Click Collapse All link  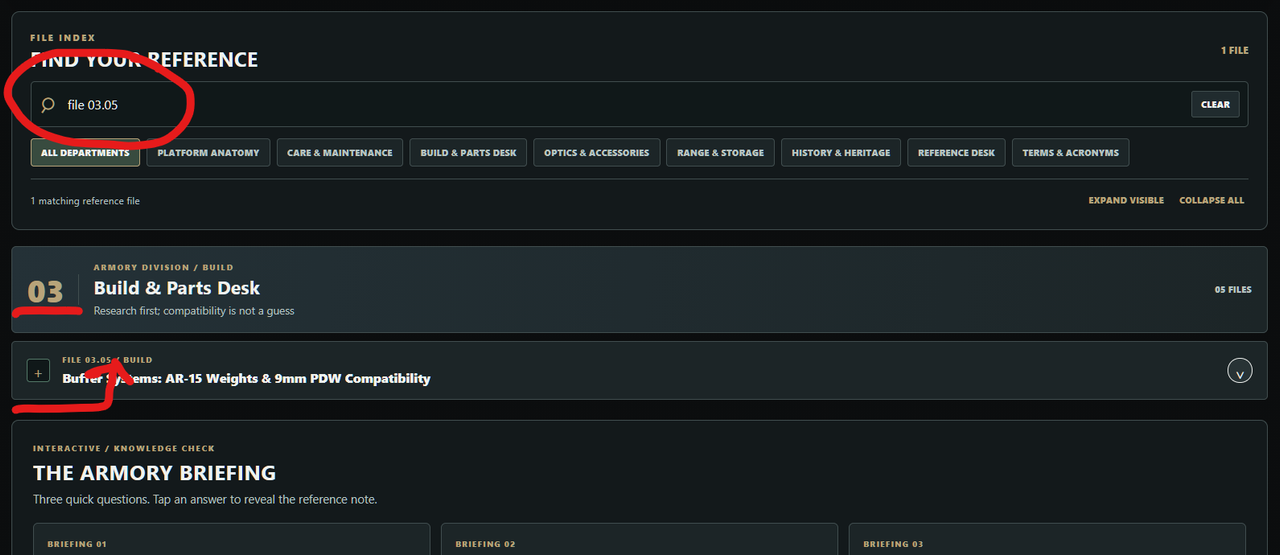pos(1212,200)
